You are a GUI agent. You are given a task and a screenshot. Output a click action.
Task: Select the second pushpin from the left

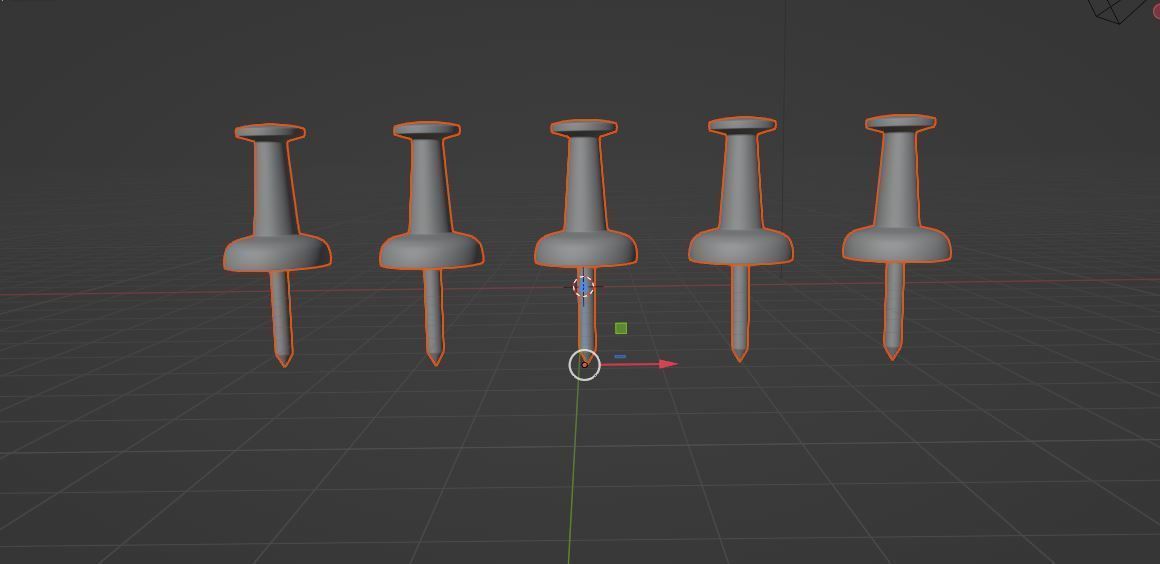point(431,243)
